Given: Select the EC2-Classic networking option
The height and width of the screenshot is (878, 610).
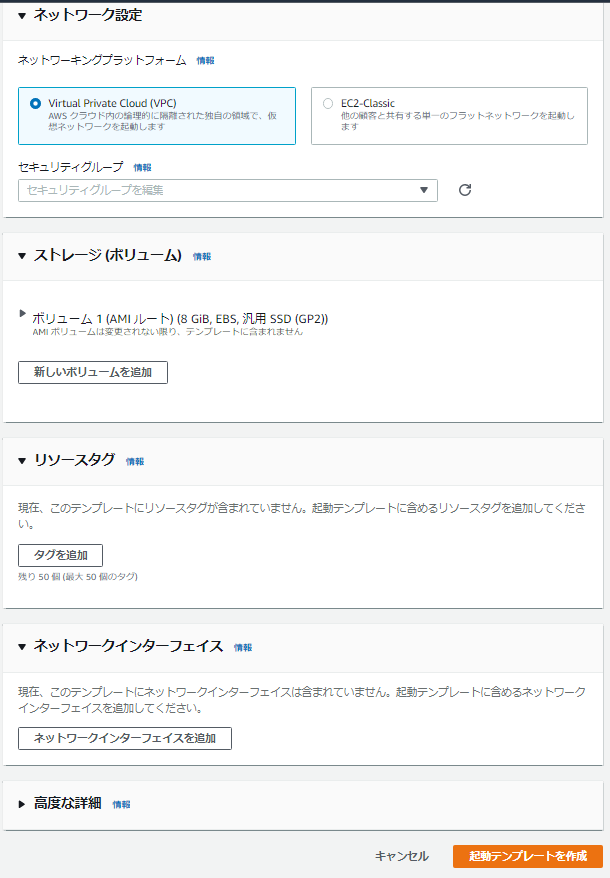Looking at the screenshot, I should 327,103.
